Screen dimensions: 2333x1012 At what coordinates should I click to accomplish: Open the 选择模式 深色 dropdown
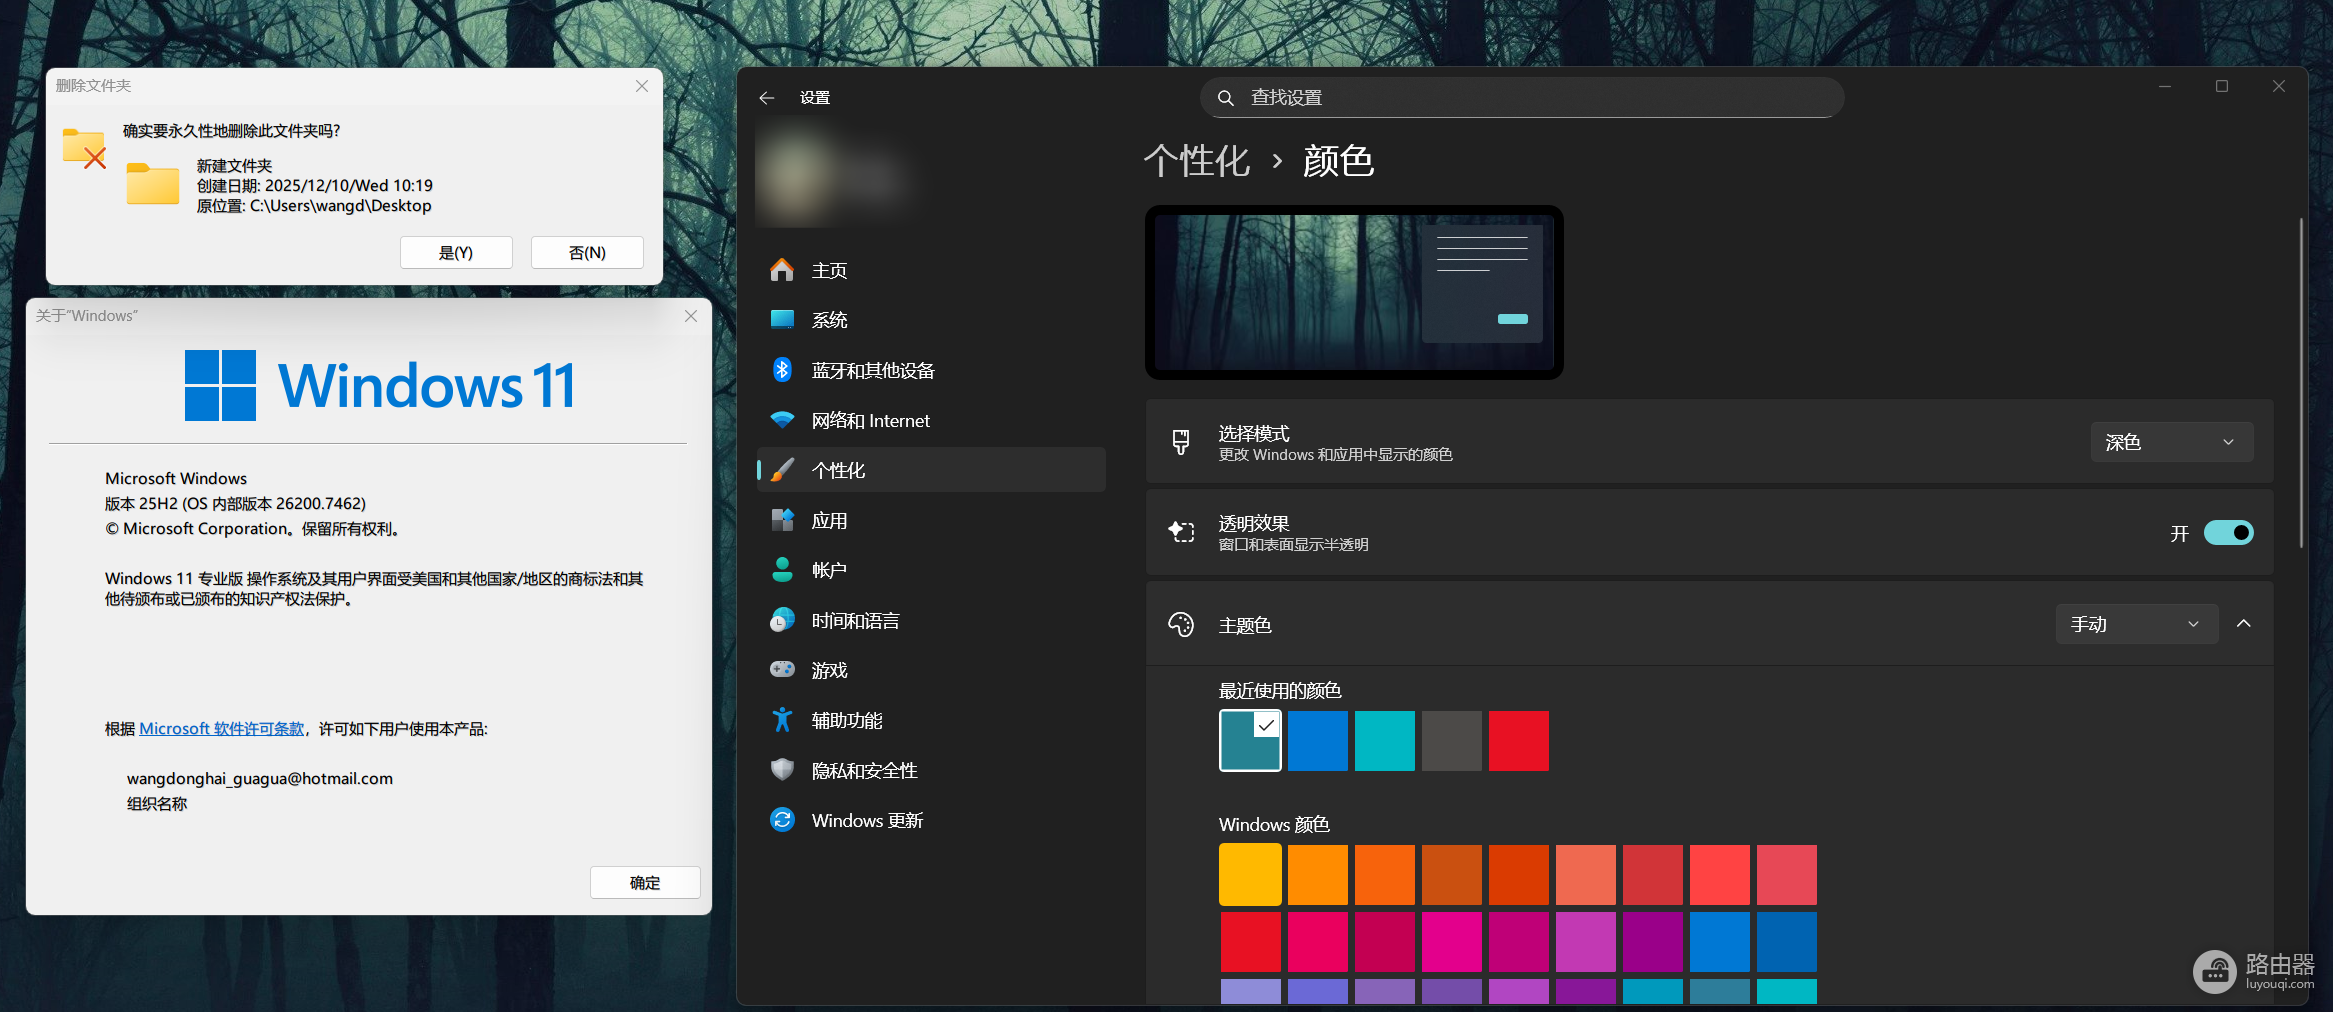2171,442
